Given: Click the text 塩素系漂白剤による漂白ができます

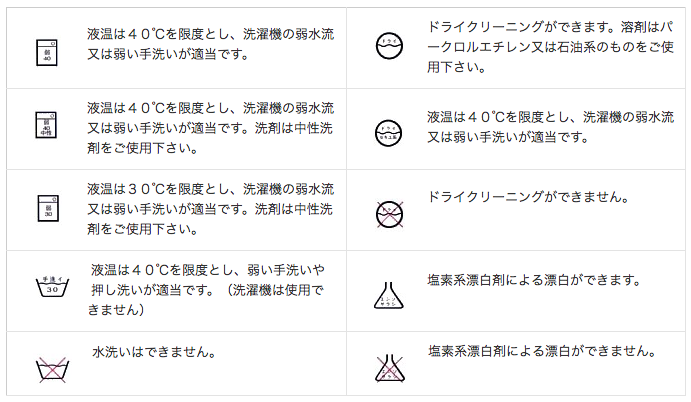Looking at the screenshot, I should click(x=533, y=281).
